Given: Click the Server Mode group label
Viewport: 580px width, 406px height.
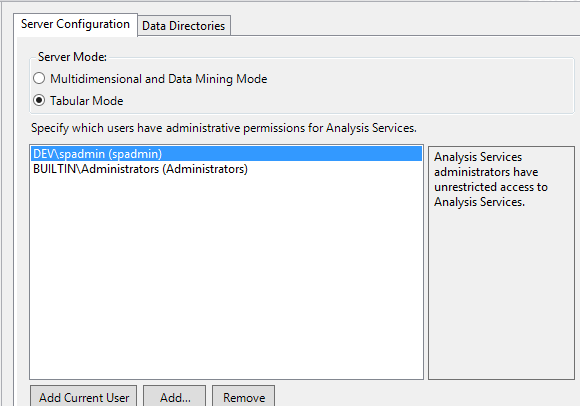Looking at the screenshot, I should (72, 57).
